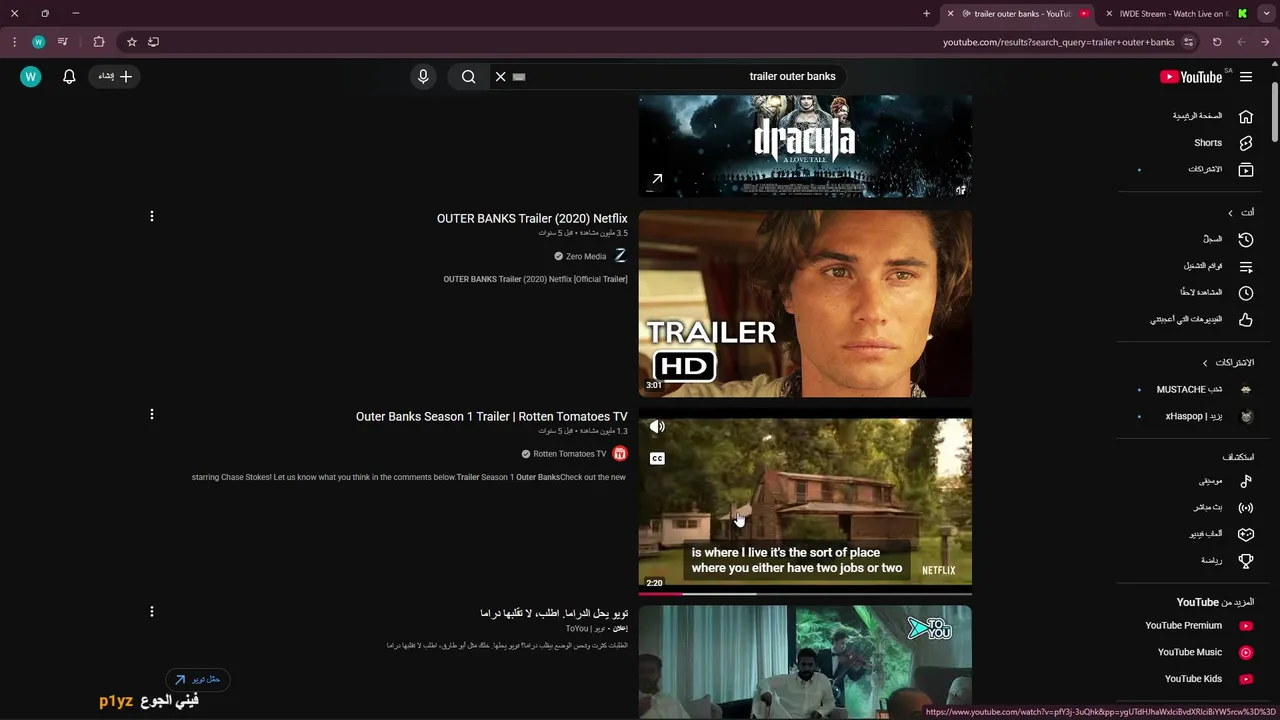Open the browser profile avatar in toolbar
This screenshot has width=1280, height=720.
pyautogui.click(x=38, y=42)
